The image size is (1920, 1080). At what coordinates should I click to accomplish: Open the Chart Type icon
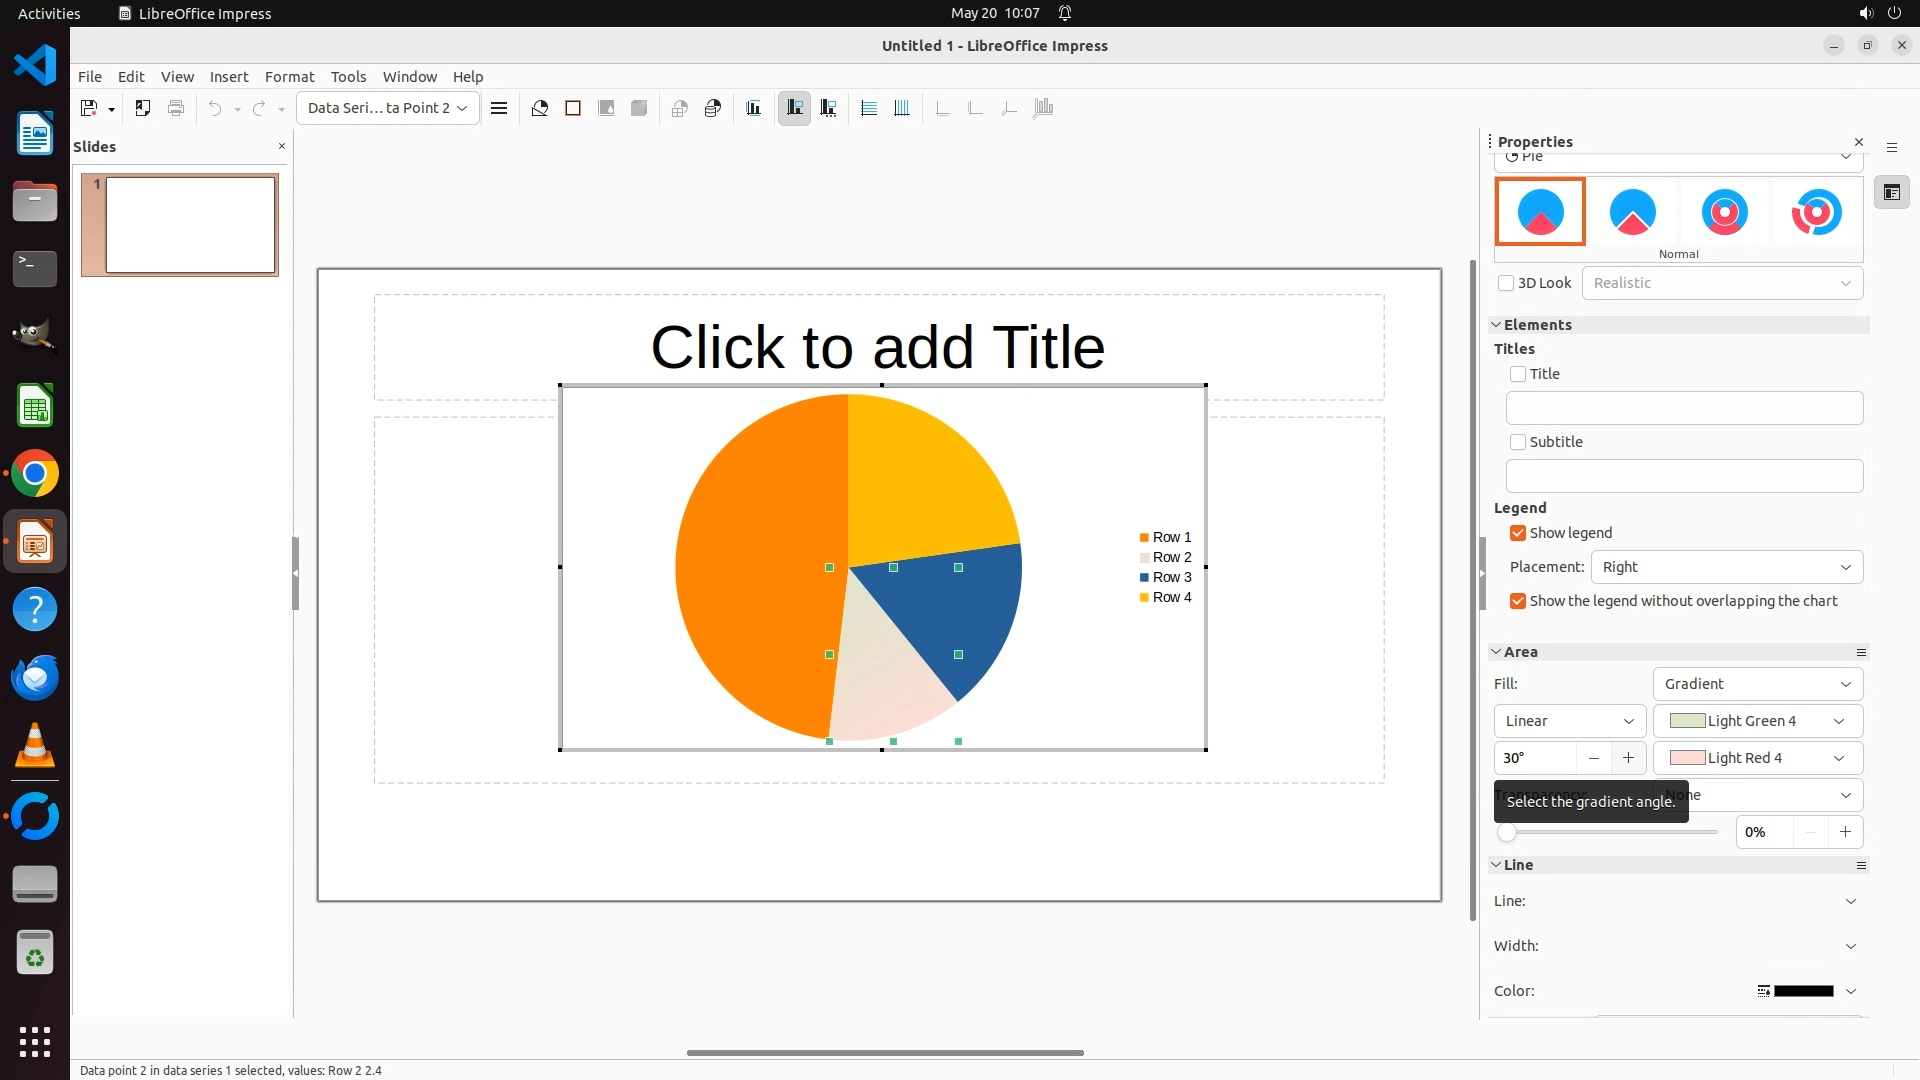click(540, 108)
